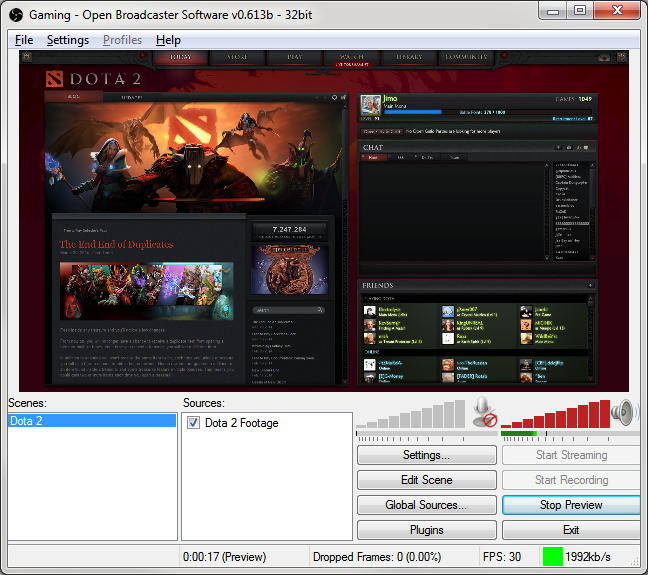
Task: Click the 7,247,284 counter in the preview
Action: [289, 229]
